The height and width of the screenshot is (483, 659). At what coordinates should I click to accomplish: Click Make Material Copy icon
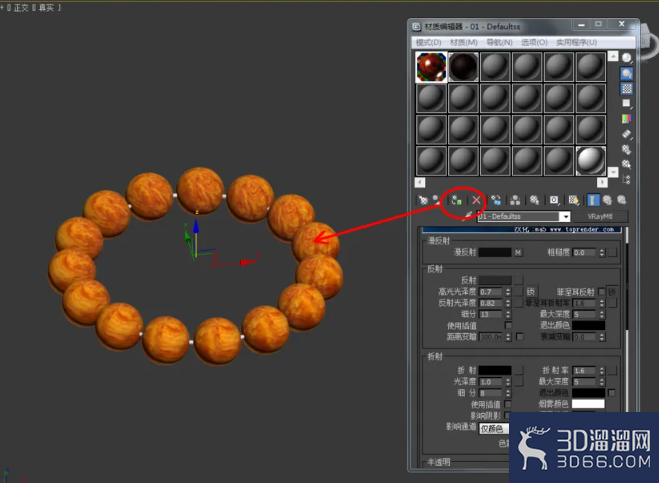(496, 200)
